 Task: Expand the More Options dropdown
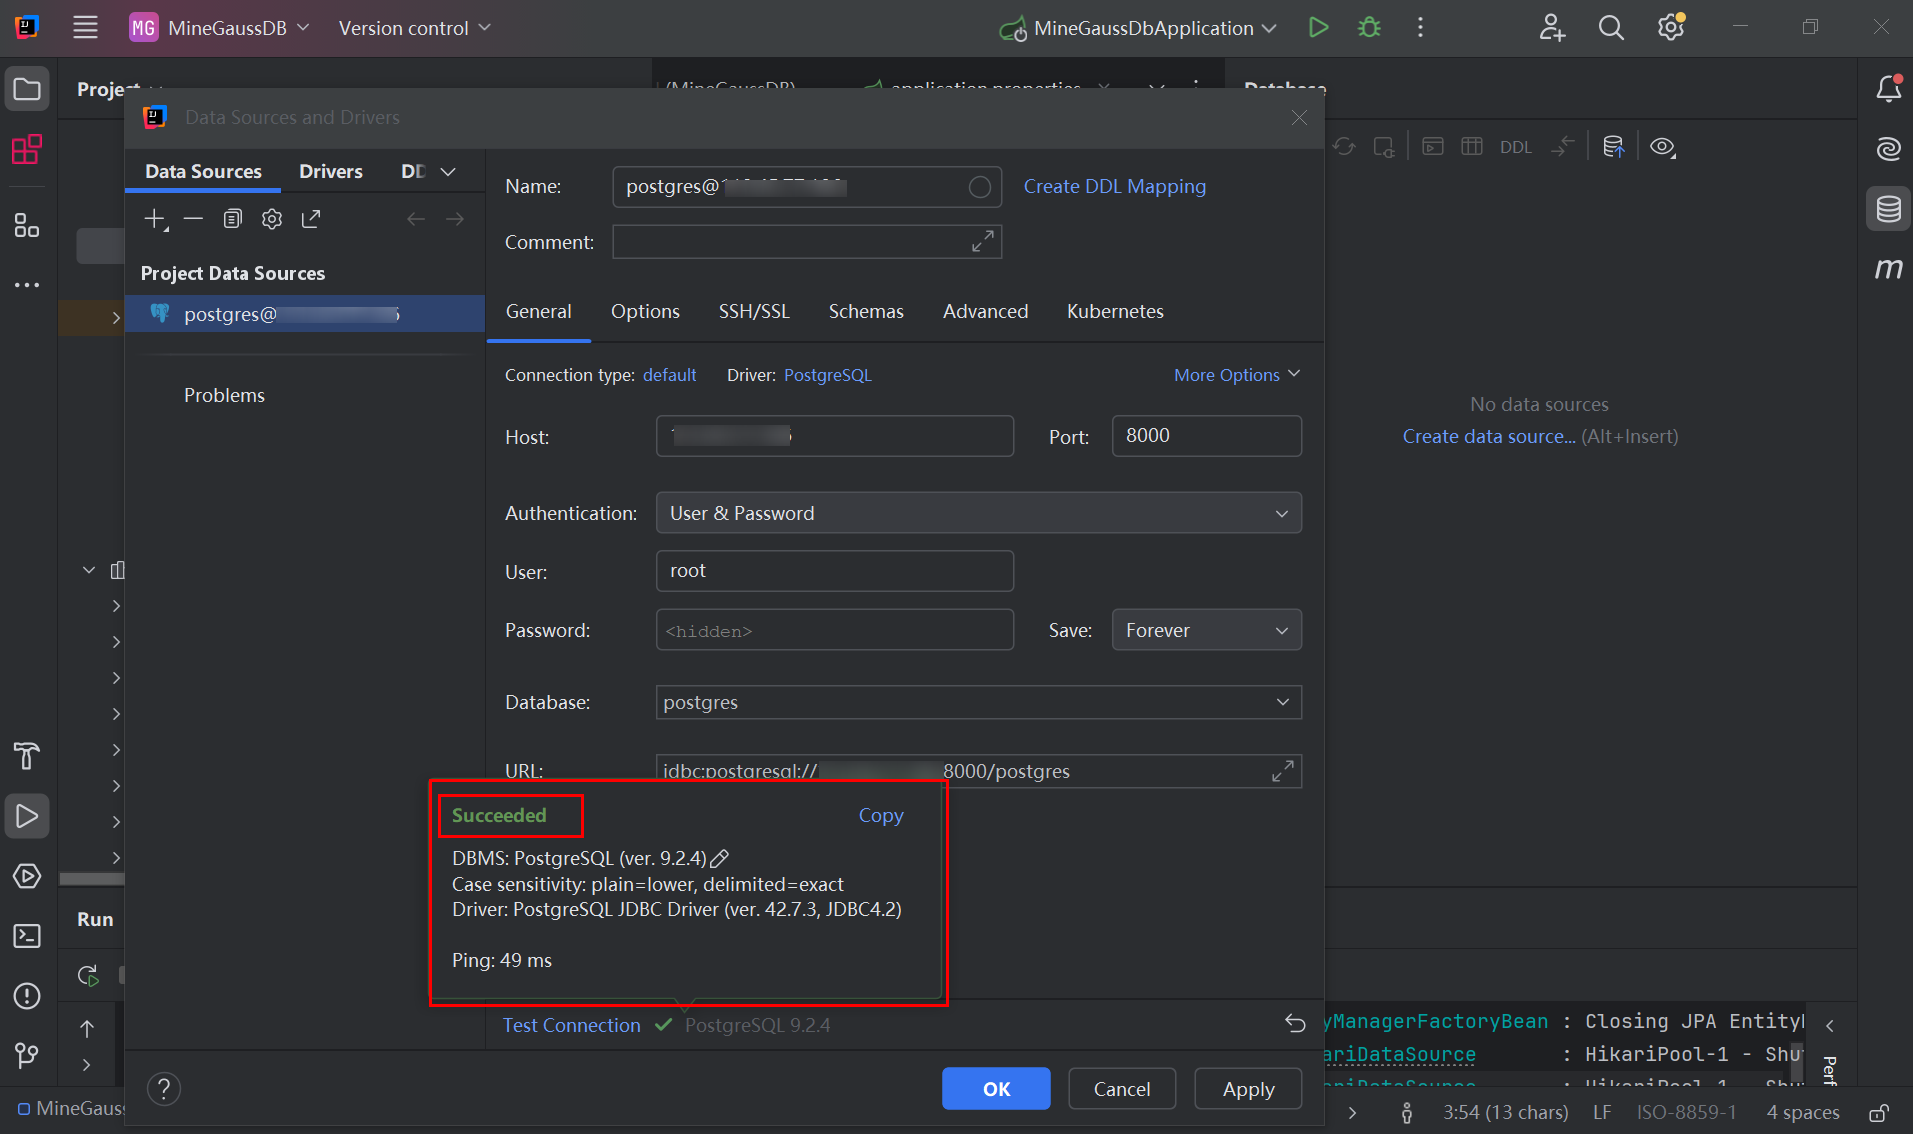click(1237, 375)
